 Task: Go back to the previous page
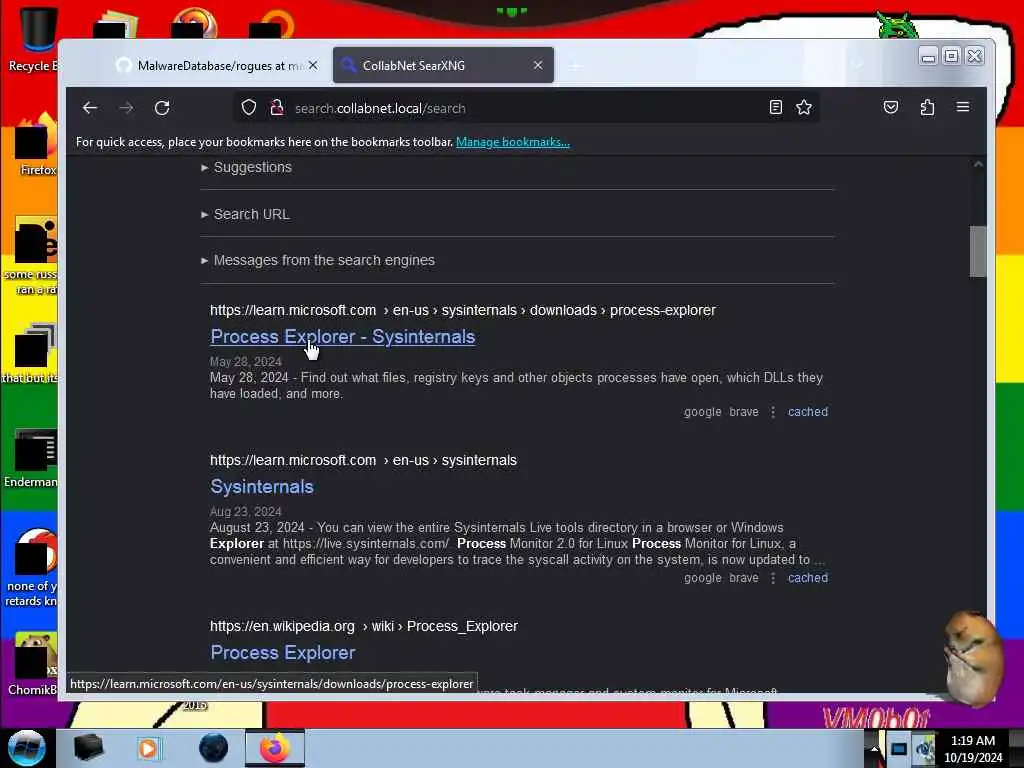point(90,108)
